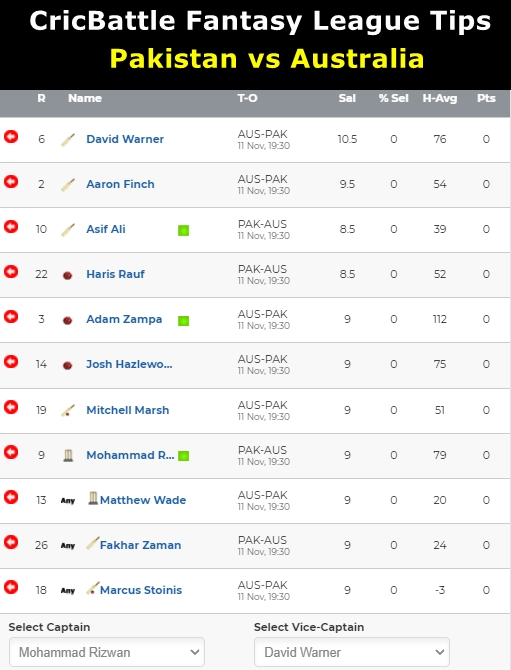Image resolution: width=511 pixels, height=670 pixels.
Task: Click the bat icon beside Asif Ali
Action: click(68, 230)
